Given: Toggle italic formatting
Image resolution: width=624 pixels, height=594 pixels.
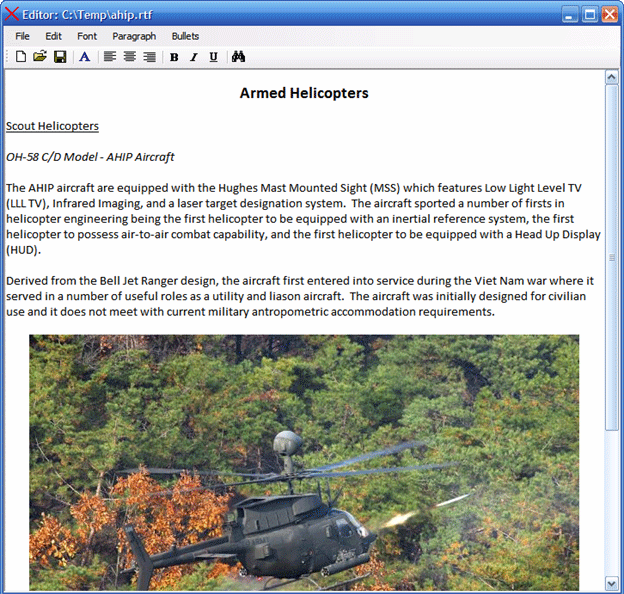Looking at the screenshot, I should (194, 57).
